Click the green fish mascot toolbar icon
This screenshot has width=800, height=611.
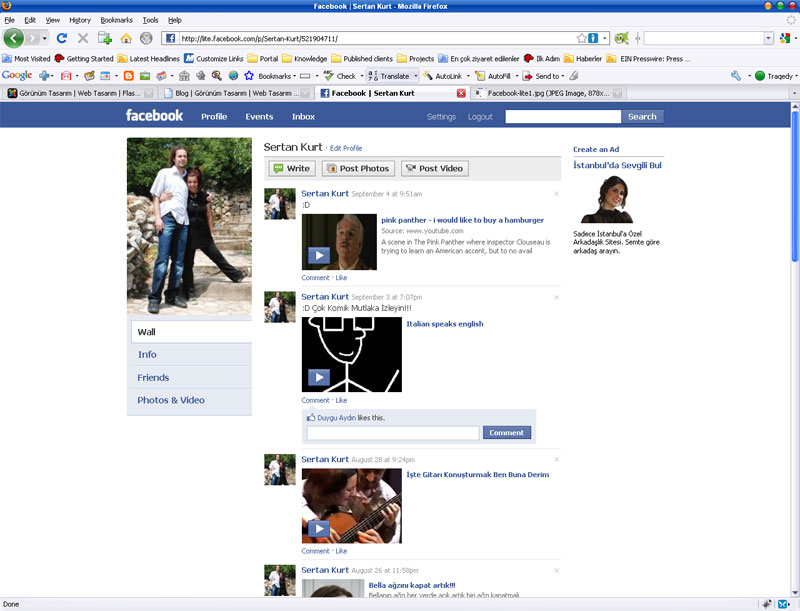621,38
